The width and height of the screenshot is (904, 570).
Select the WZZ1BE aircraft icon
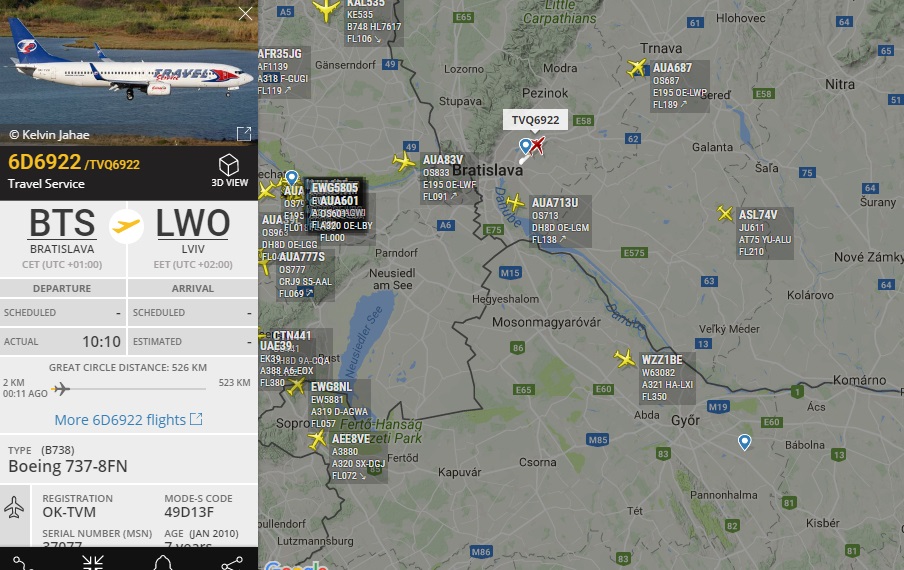pyautogui.click(x=624, y=358)
